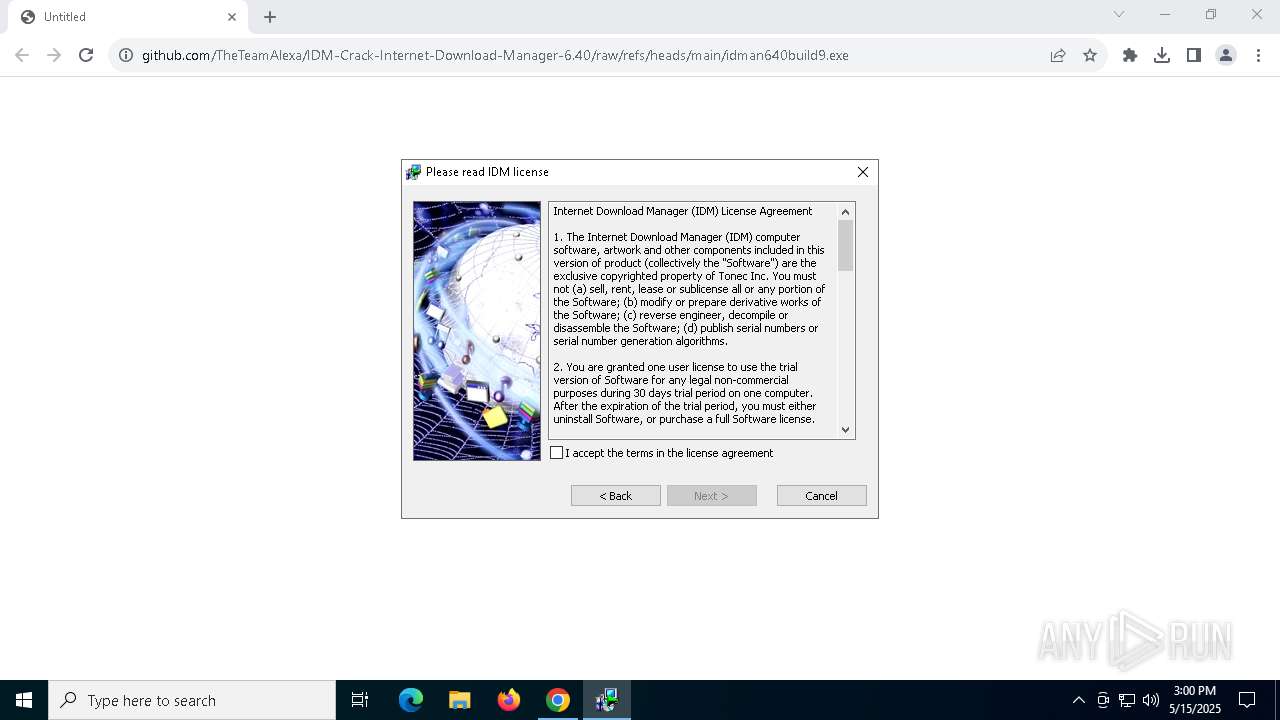Viewport: 1280px width, 720px height.
Task: Open Chrome profile avatar
Action: click(x=1226, y=55)
